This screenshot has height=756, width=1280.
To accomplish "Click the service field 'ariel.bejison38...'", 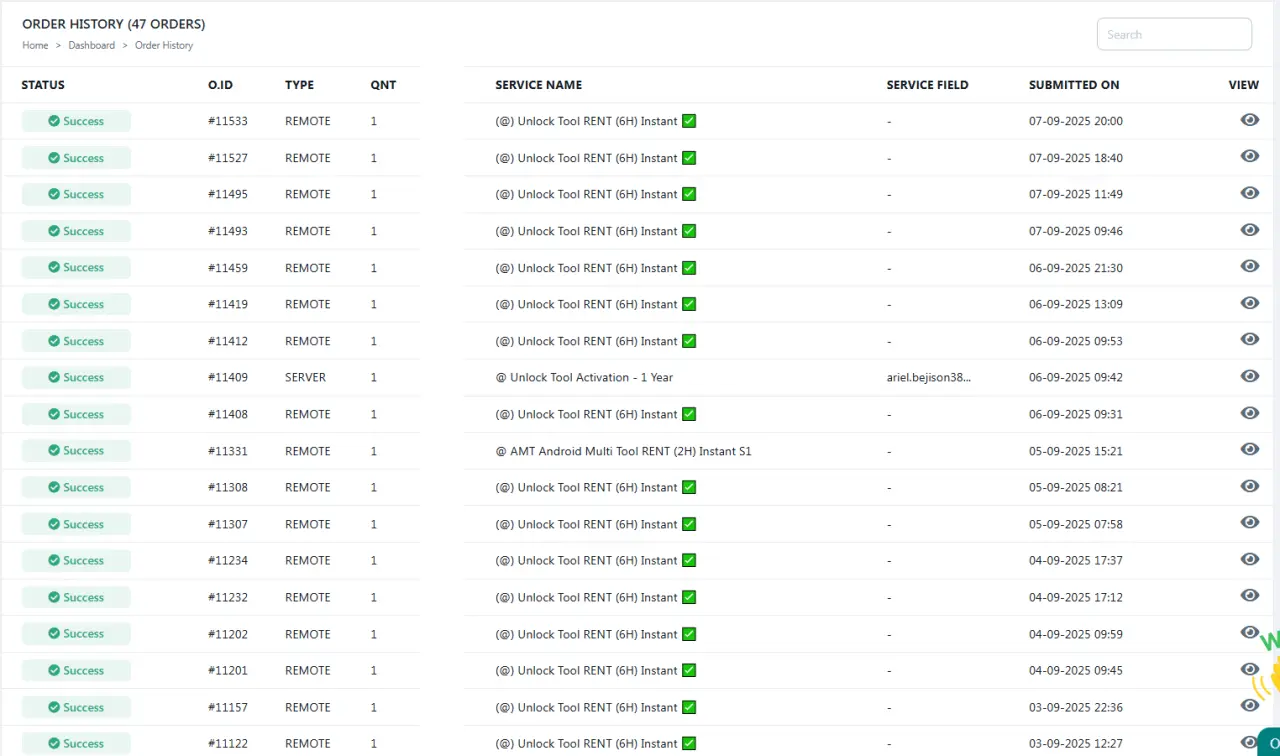I will [929, 378].
